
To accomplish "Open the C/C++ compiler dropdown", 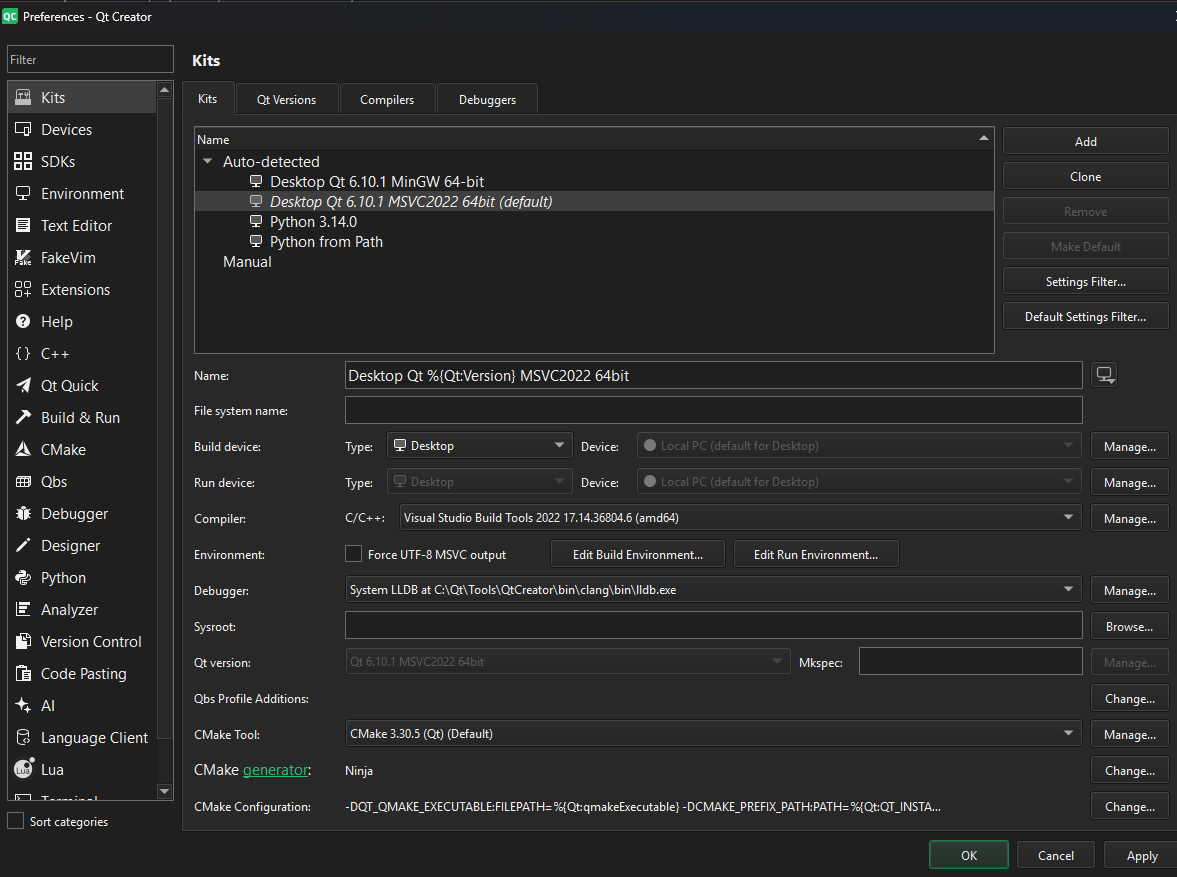I will tap(740, 518).
